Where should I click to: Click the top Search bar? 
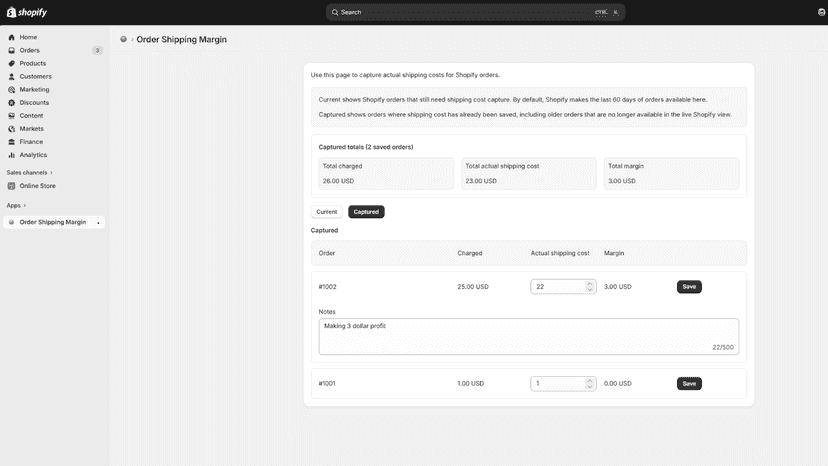point(475,12)
